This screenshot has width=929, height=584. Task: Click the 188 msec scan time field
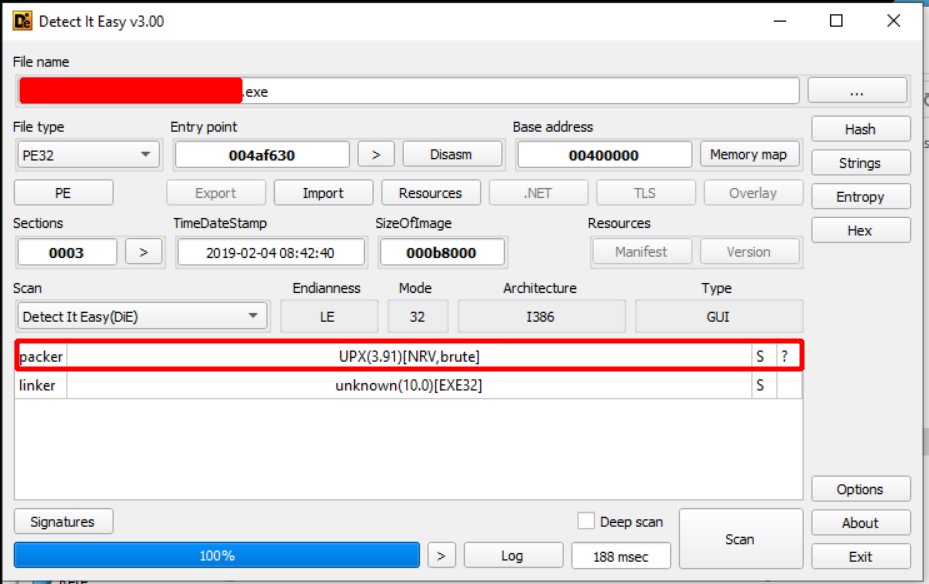click(620, 556)
